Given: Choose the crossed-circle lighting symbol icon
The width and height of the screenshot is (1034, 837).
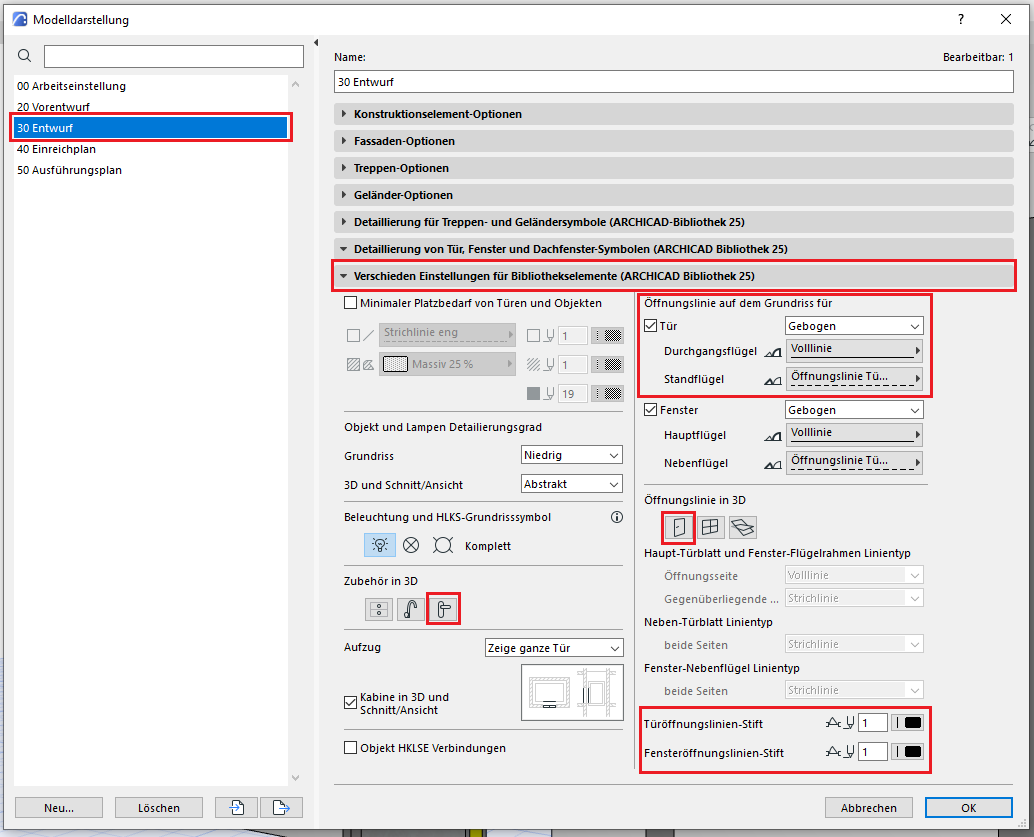Looking at the screenshot, I should (411, 545).
